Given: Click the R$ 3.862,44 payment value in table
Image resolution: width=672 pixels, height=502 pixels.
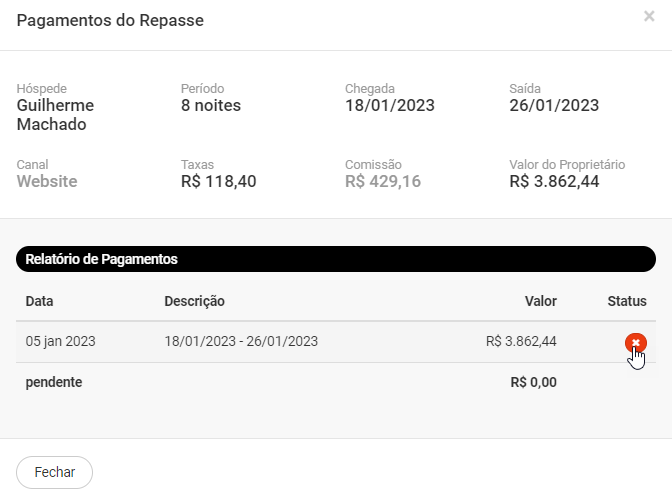Looking at the screenshot, I should [521, 341].
